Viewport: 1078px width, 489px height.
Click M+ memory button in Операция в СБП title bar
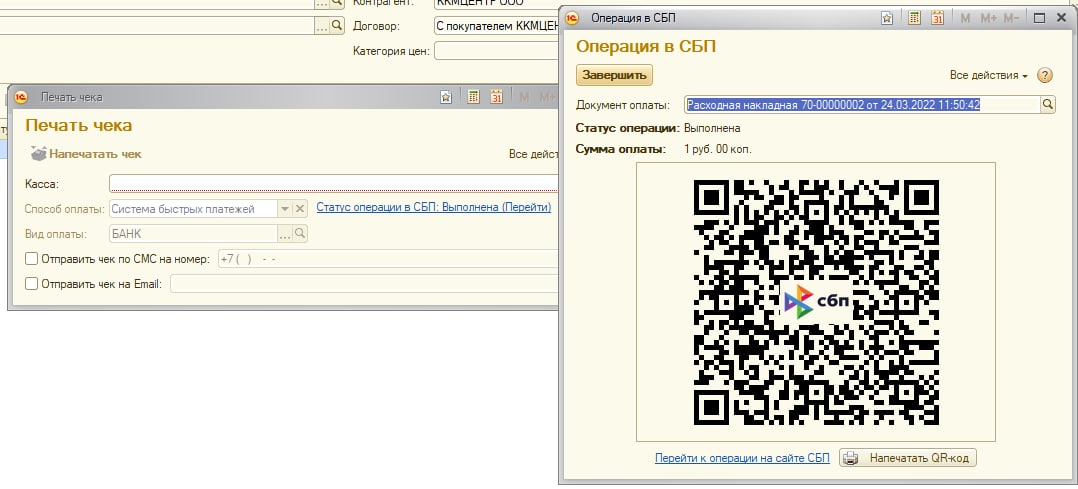coord(988,19)
